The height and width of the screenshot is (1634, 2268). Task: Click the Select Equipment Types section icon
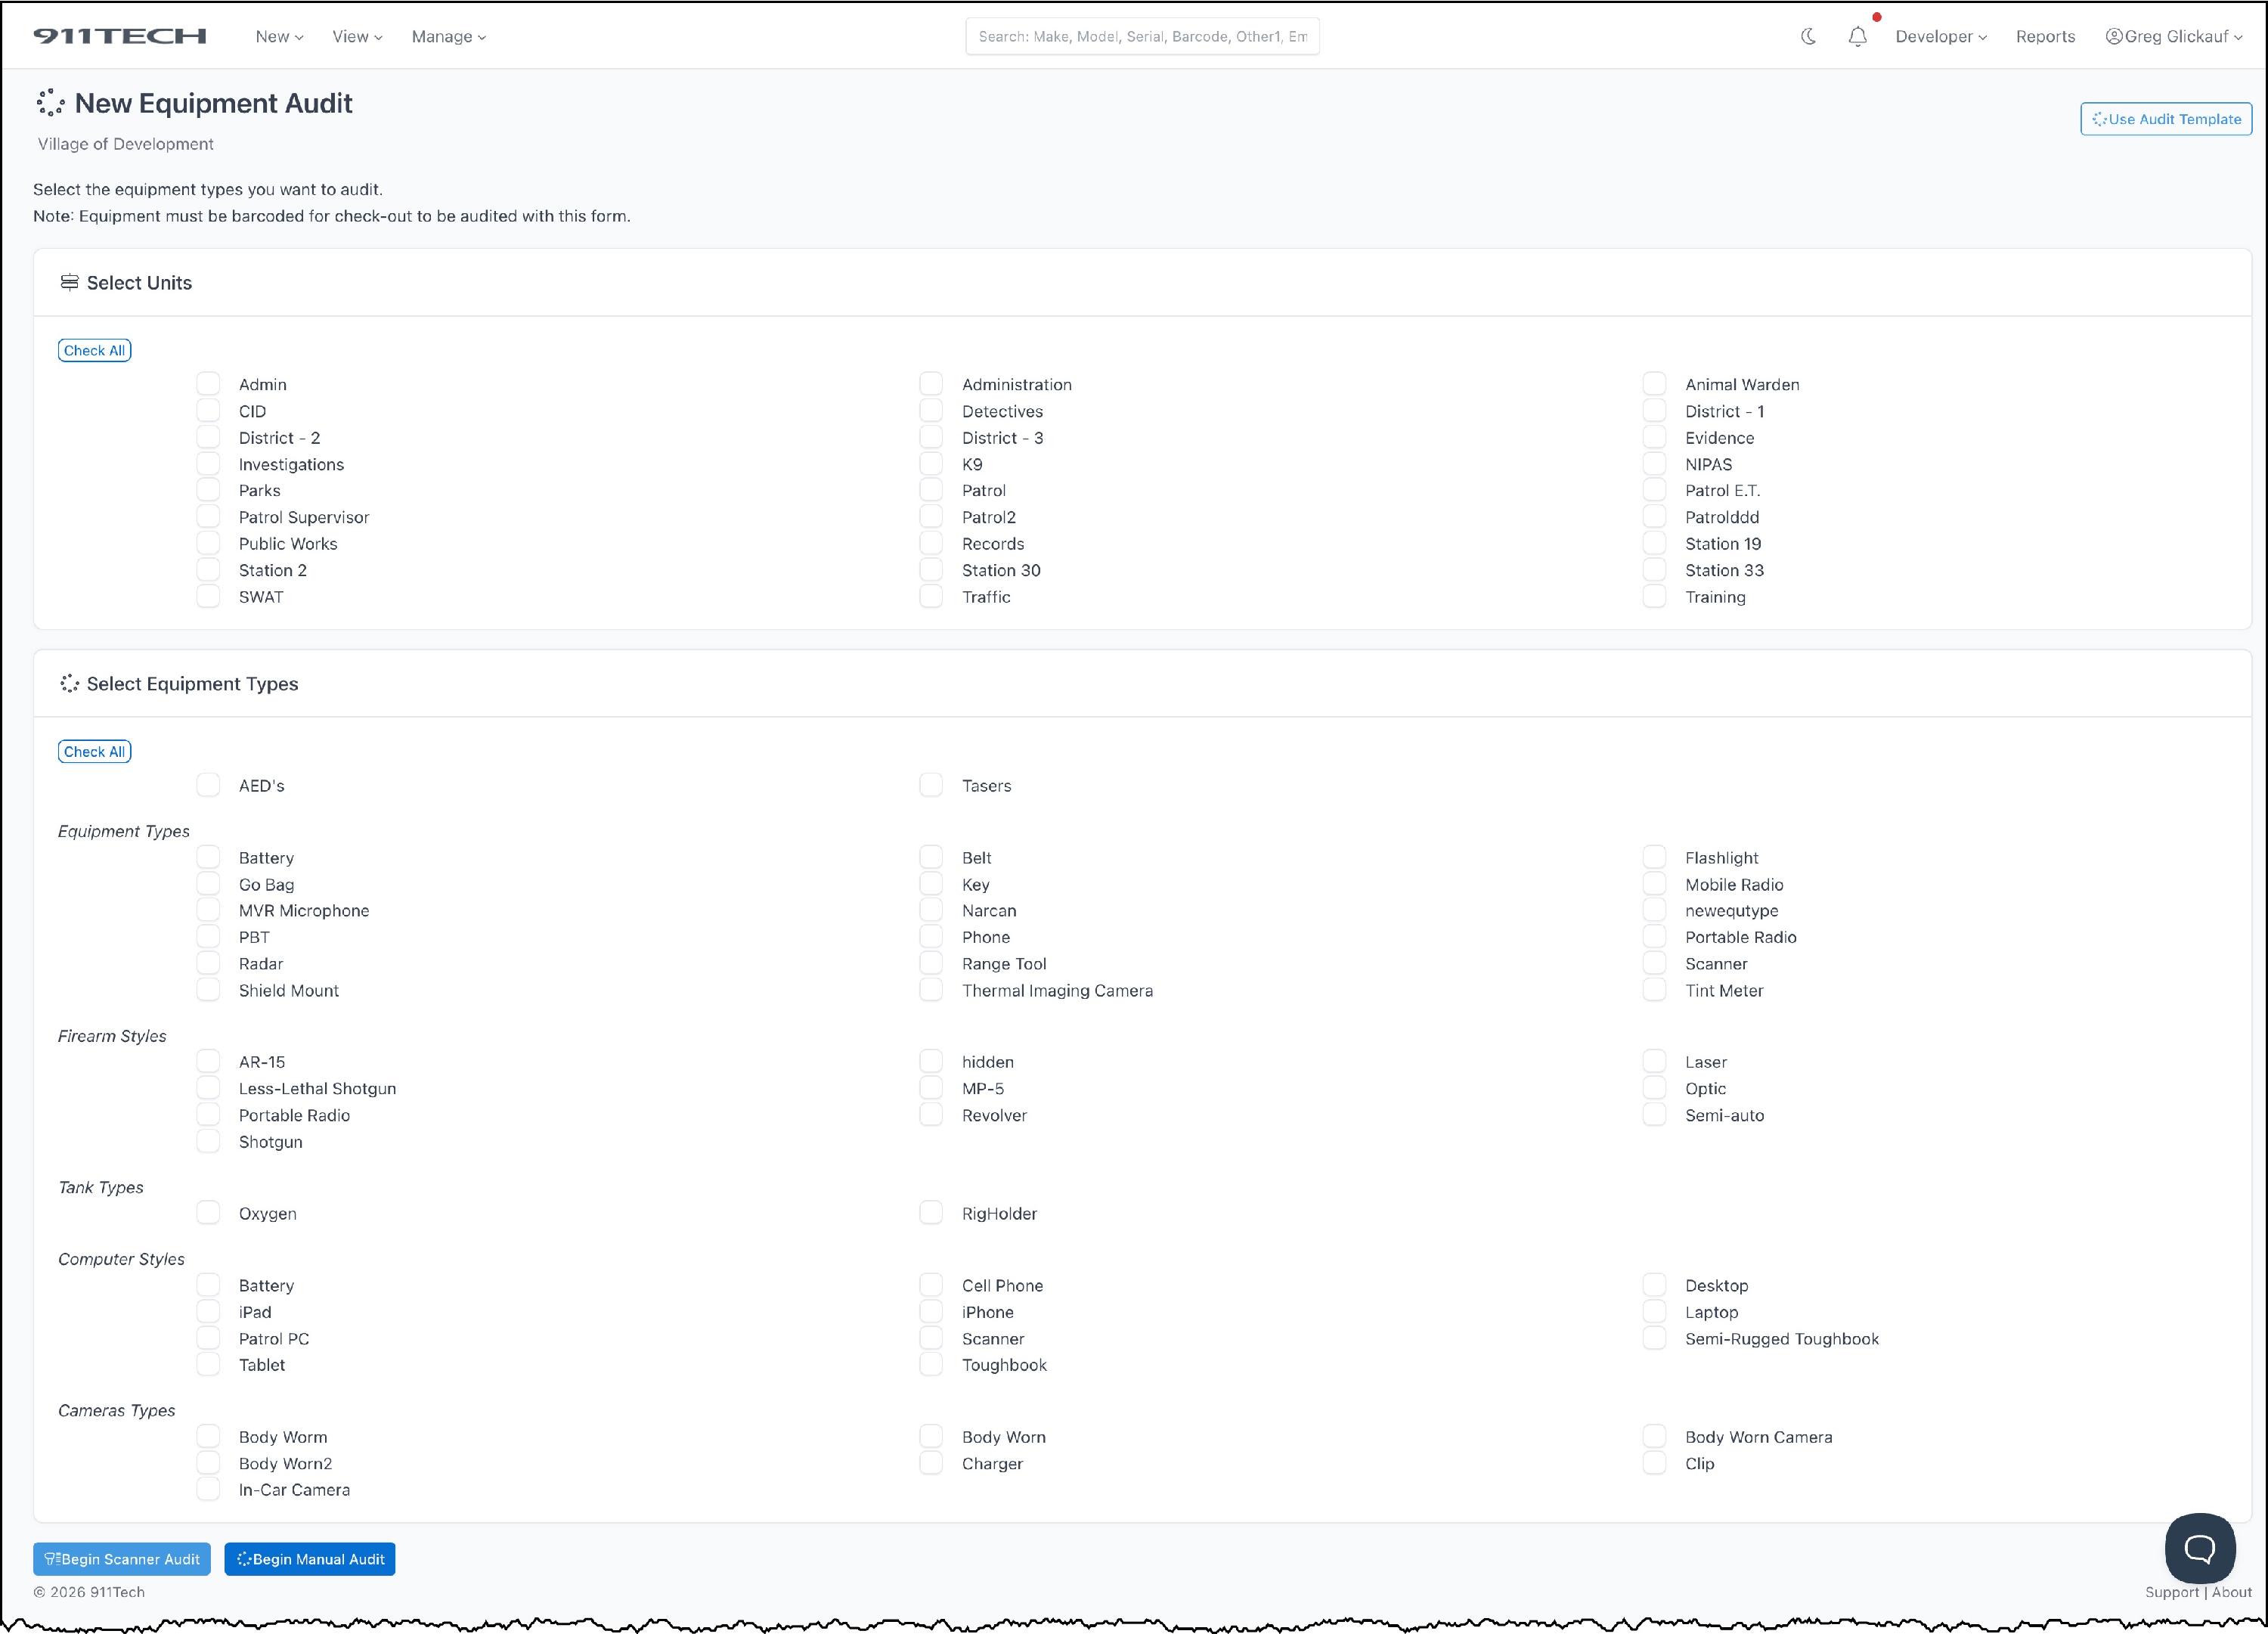tap(69, 684)
